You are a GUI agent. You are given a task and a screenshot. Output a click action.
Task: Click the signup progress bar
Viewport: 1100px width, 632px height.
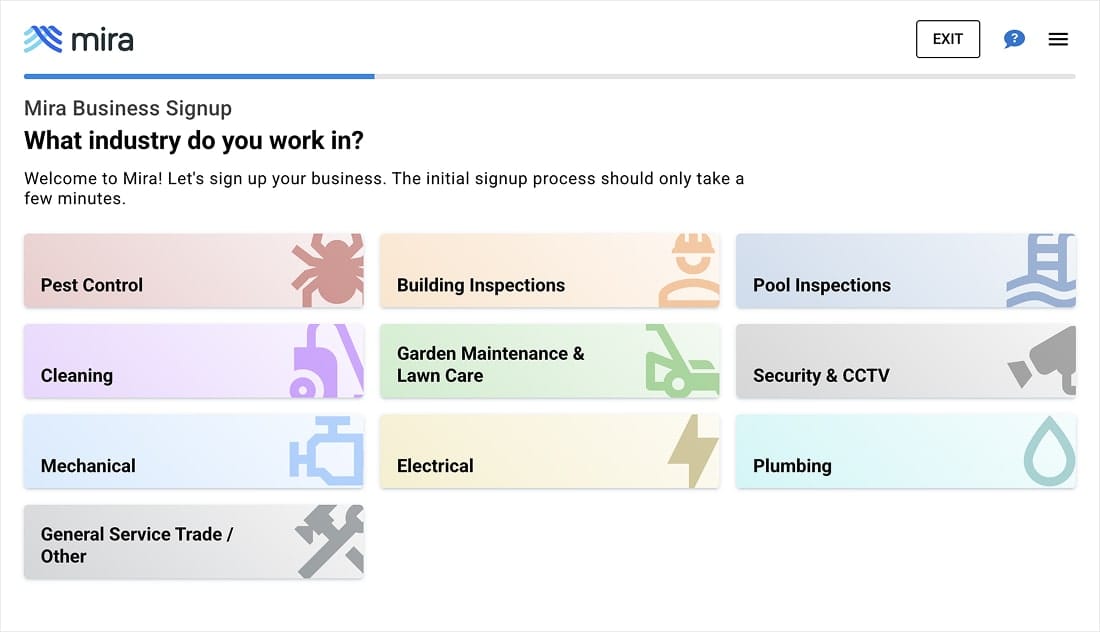[x=549, y=76]
